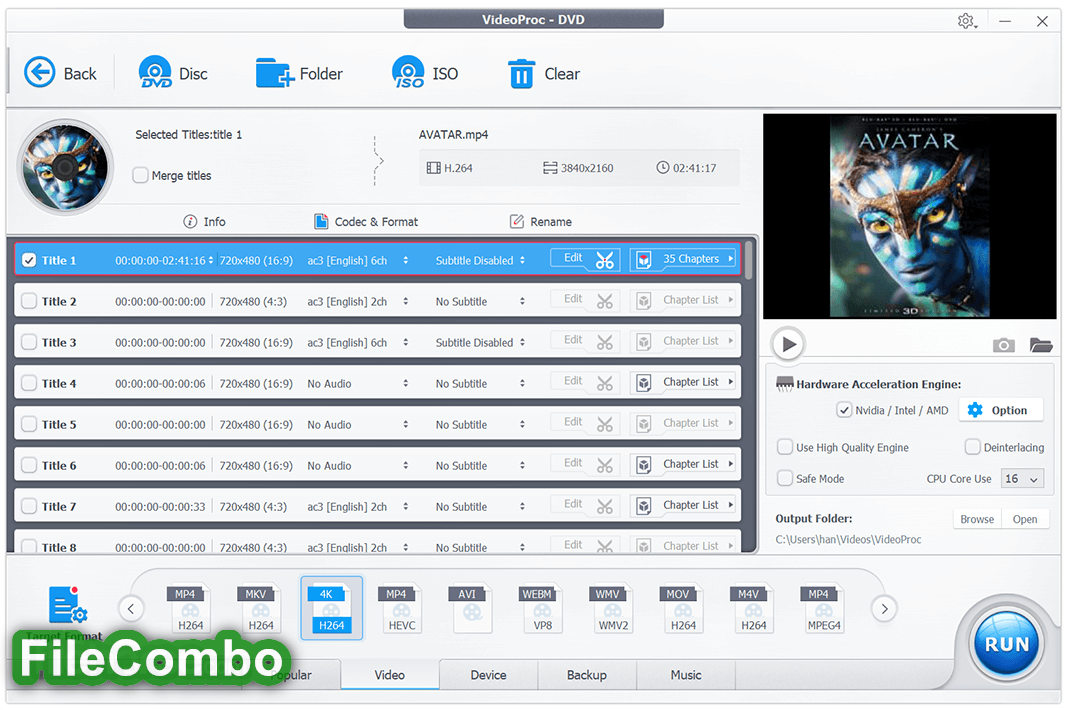Take a snapshot with camera icon
The image size is (1067, 710).
click(1003, 345)
